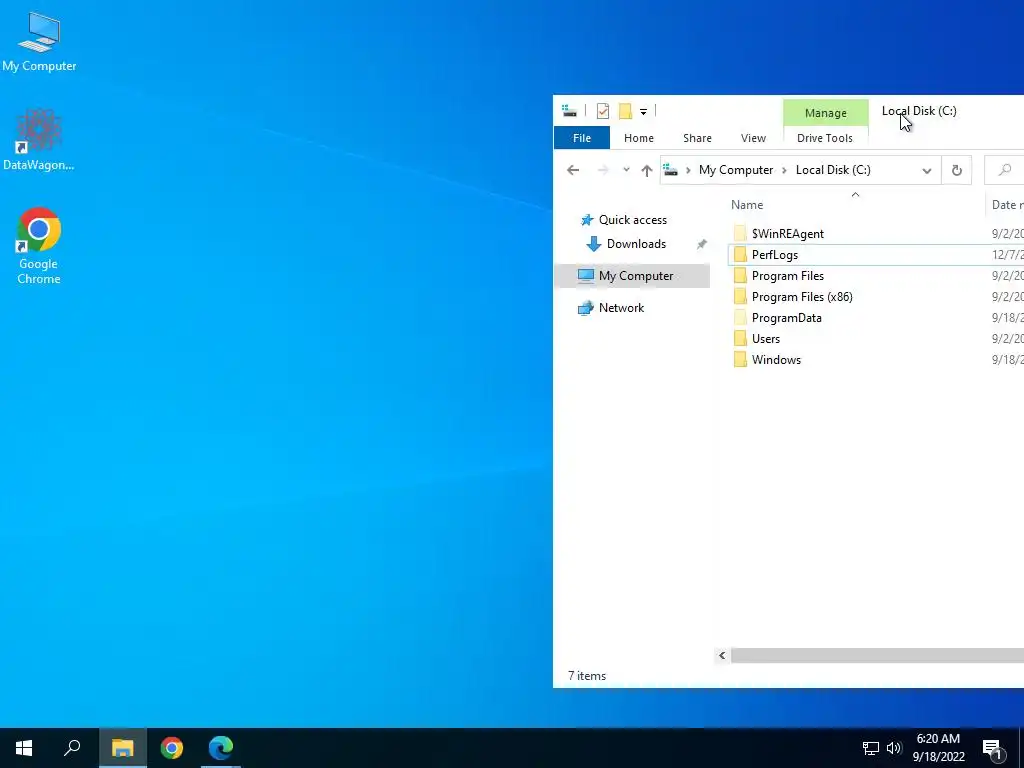Viewport: 1024px width, 768px height.
Task: Click the horizontal scrollbar track
Action: tap(877, 655)
